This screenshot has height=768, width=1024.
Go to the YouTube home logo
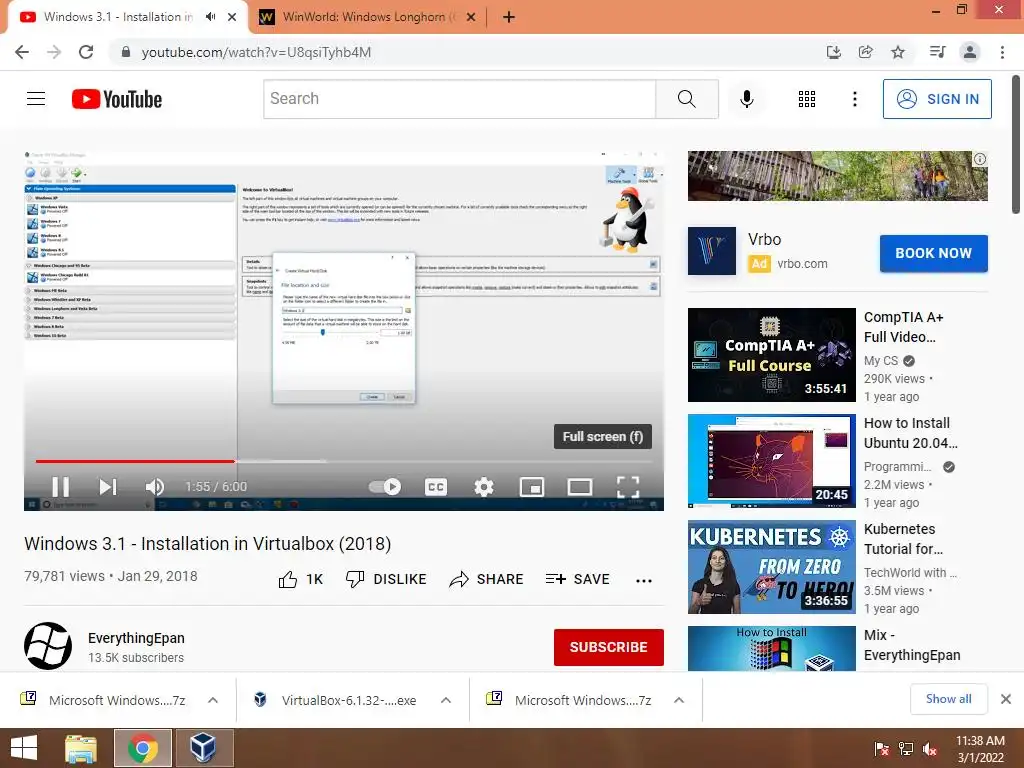117,99
